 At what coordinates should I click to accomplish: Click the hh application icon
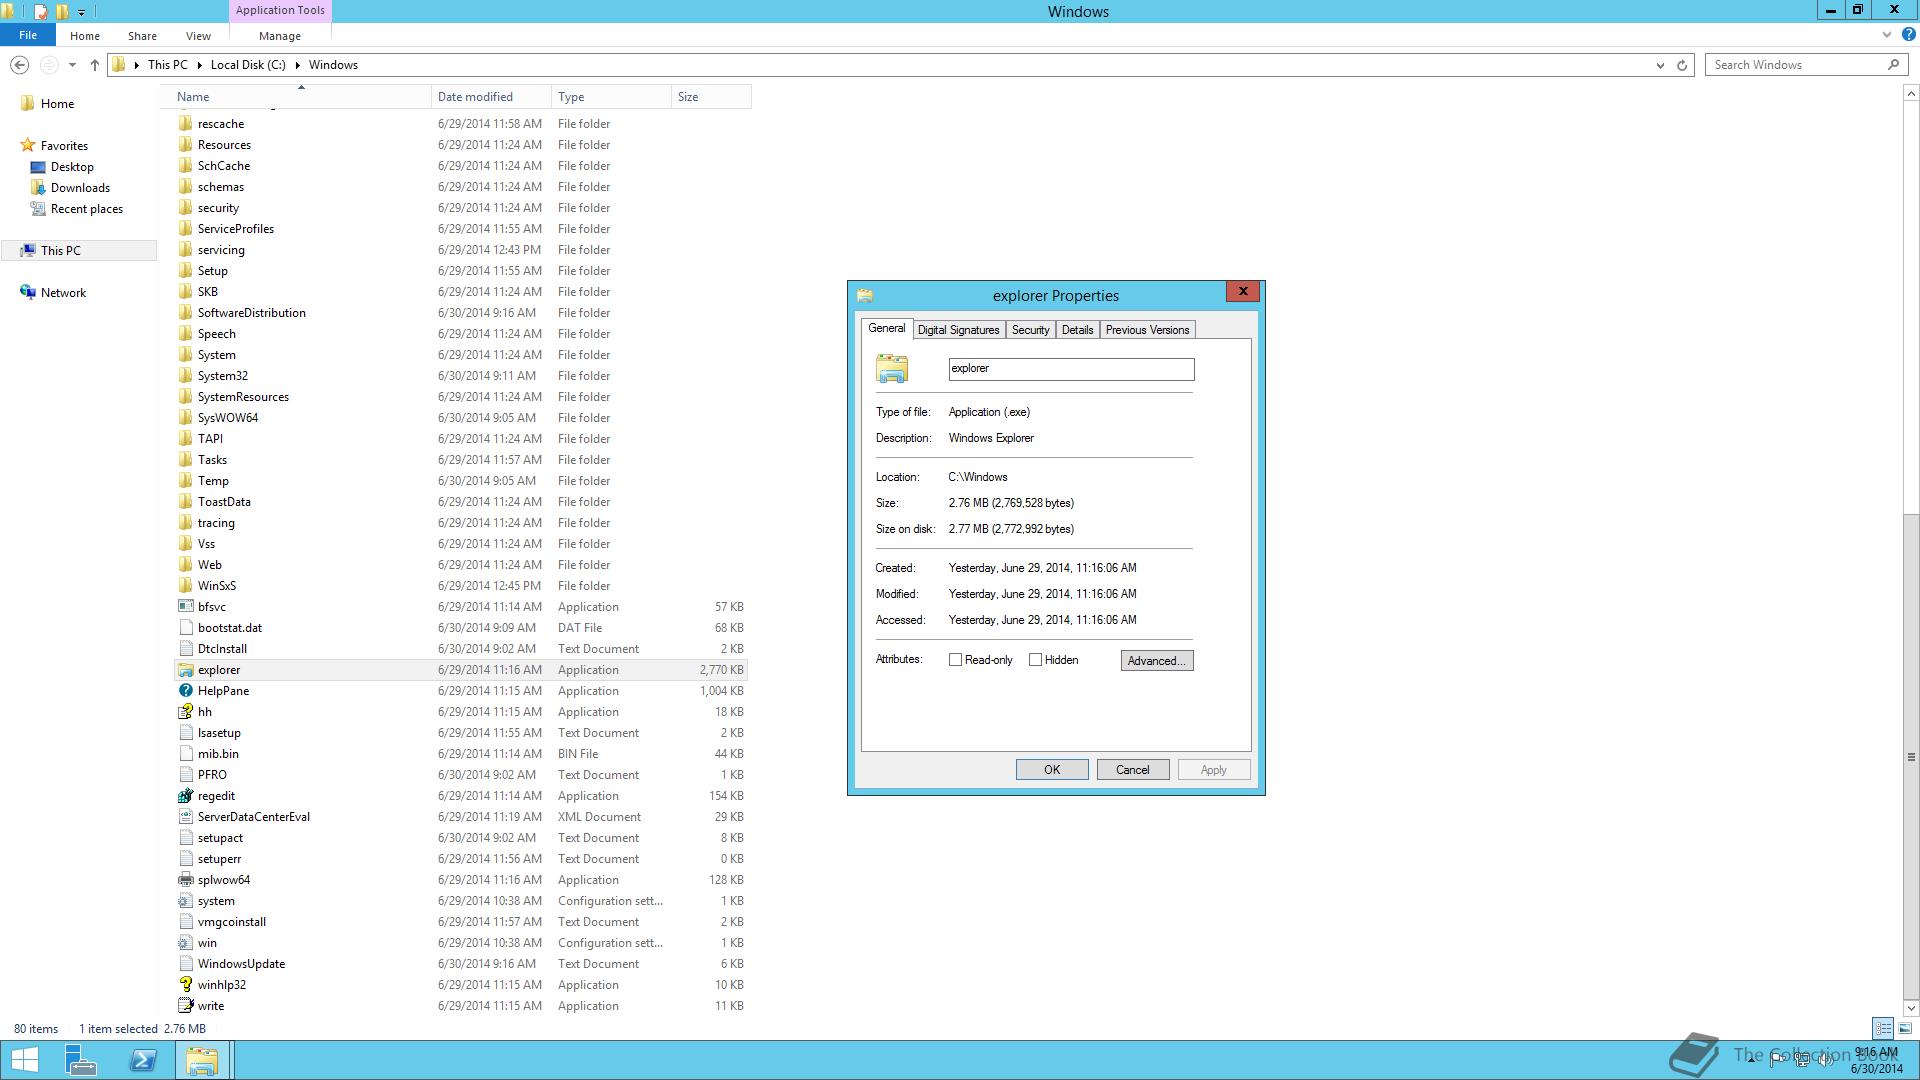click(x=185, y=712)
